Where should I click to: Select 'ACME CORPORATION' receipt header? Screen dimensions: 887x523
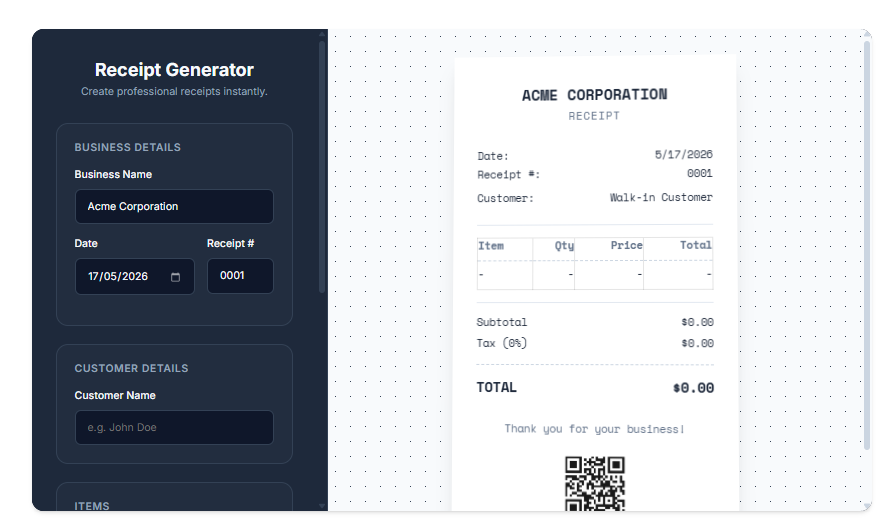click(595, 95)
